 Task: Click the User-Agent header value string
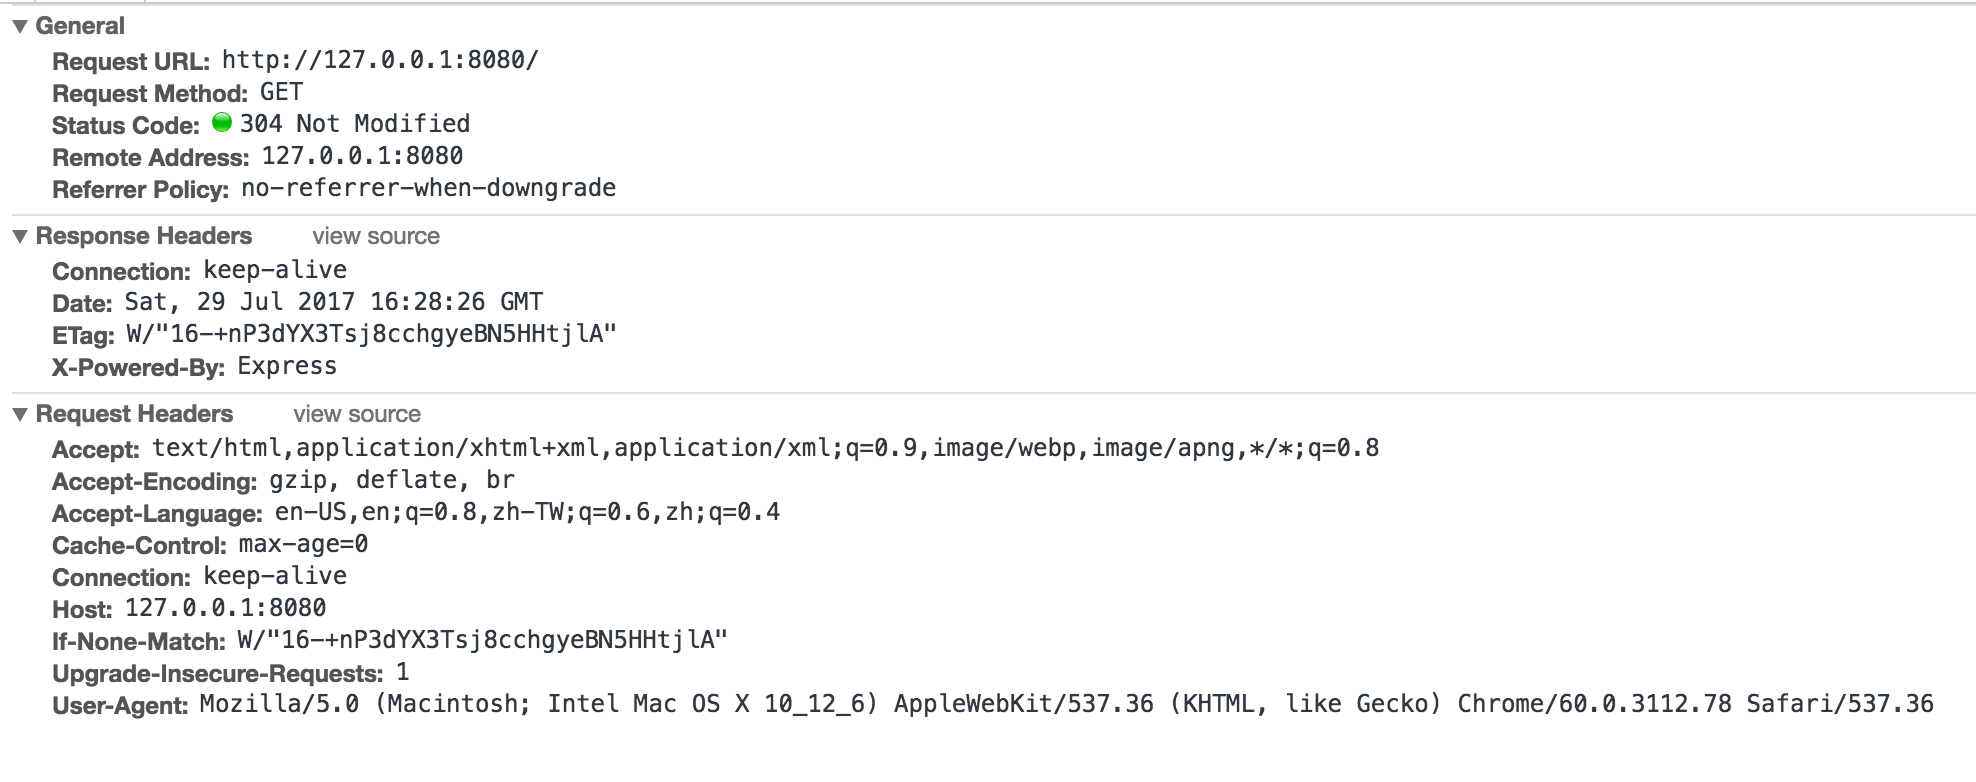1067,704
